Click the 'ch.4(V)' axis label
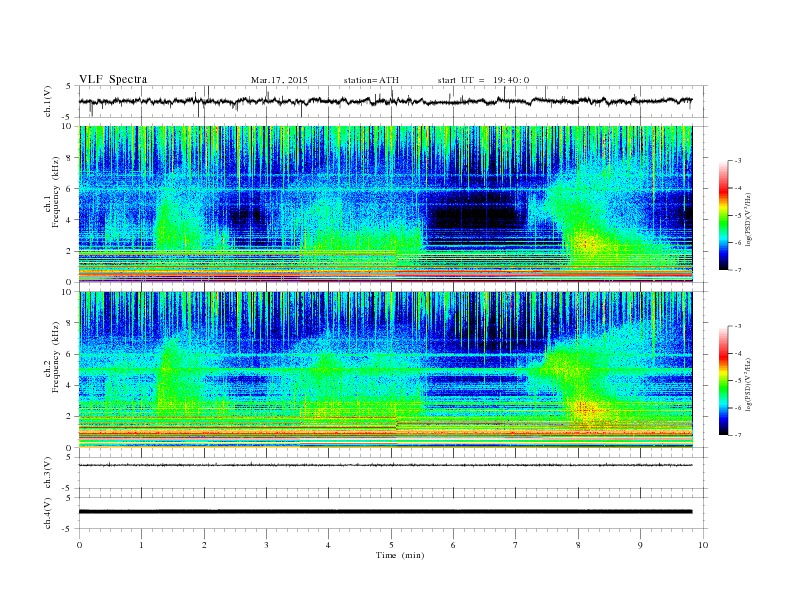Viewport: 792px width, 612px height. (47, 513)
